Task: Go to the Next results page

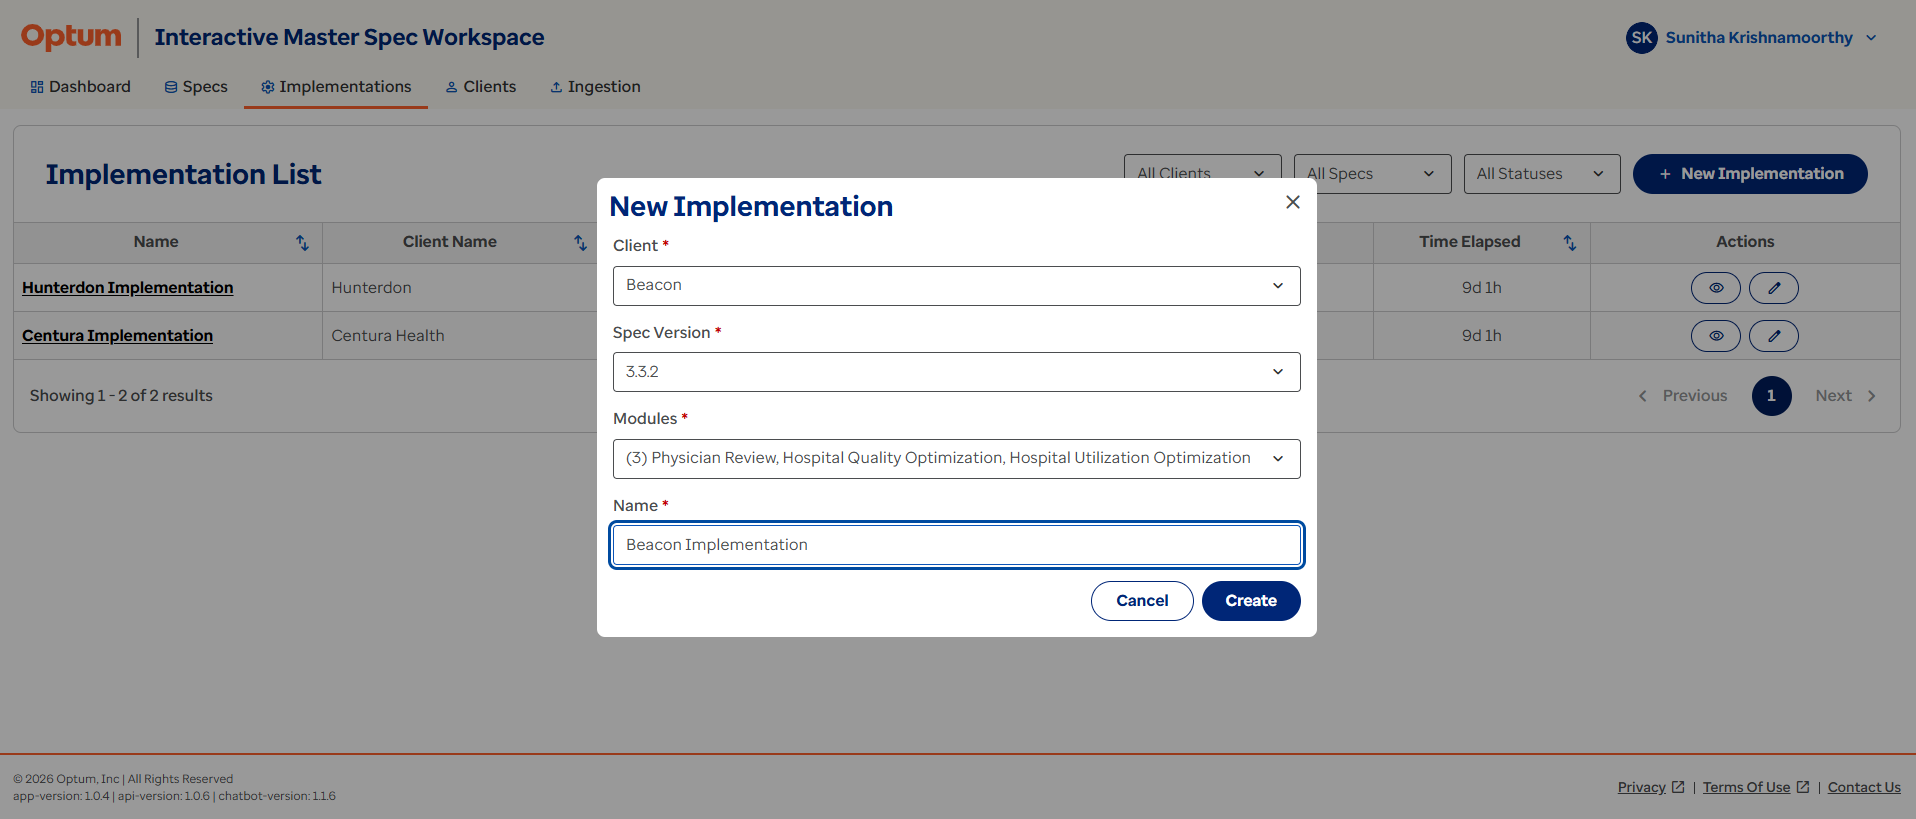Action: [x=1846, y=396]
